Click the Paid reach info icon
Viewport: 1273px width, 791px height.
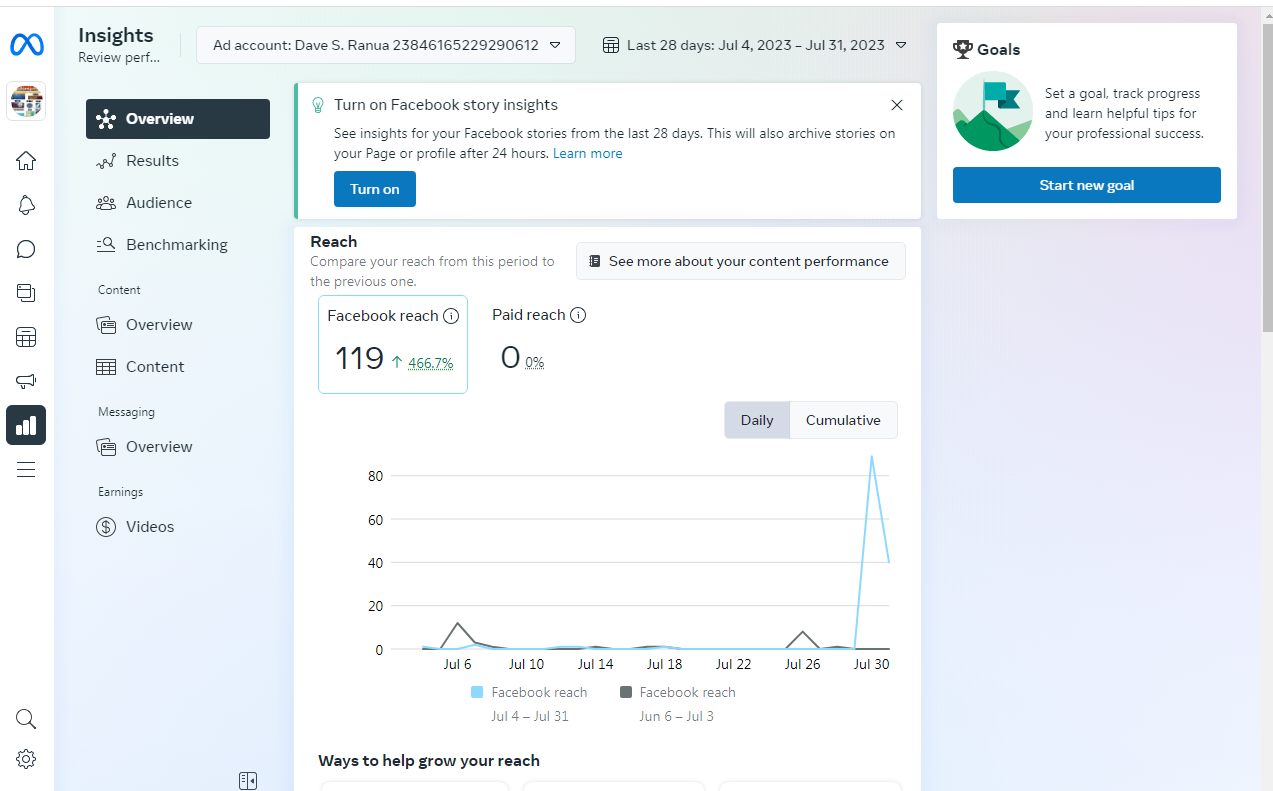578,315
